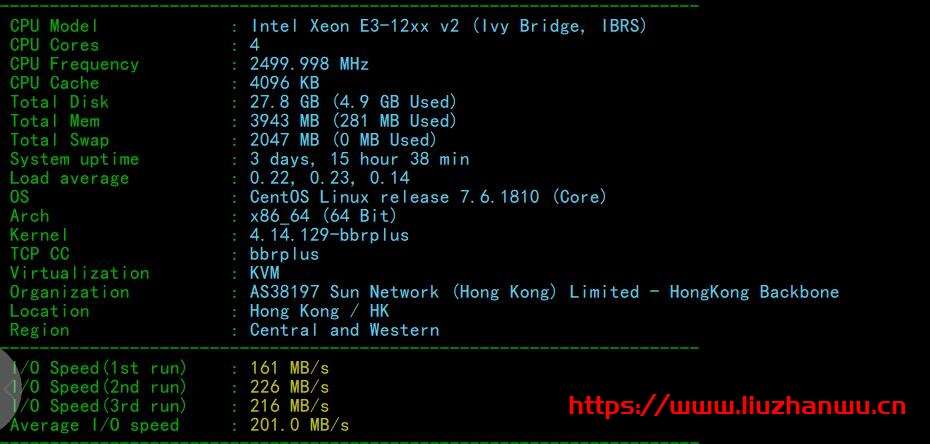Select the Load average values
The height and width of the screenshot is (444, 930).
click(x=329, y=178)
